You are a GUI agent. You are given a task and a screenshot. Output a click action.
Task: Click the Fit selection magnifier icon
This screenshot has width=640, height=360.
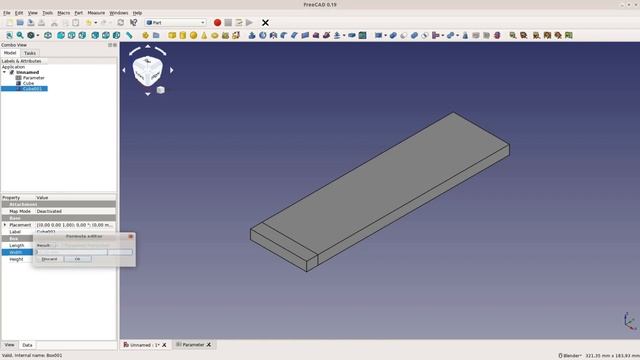click(20, 36)
